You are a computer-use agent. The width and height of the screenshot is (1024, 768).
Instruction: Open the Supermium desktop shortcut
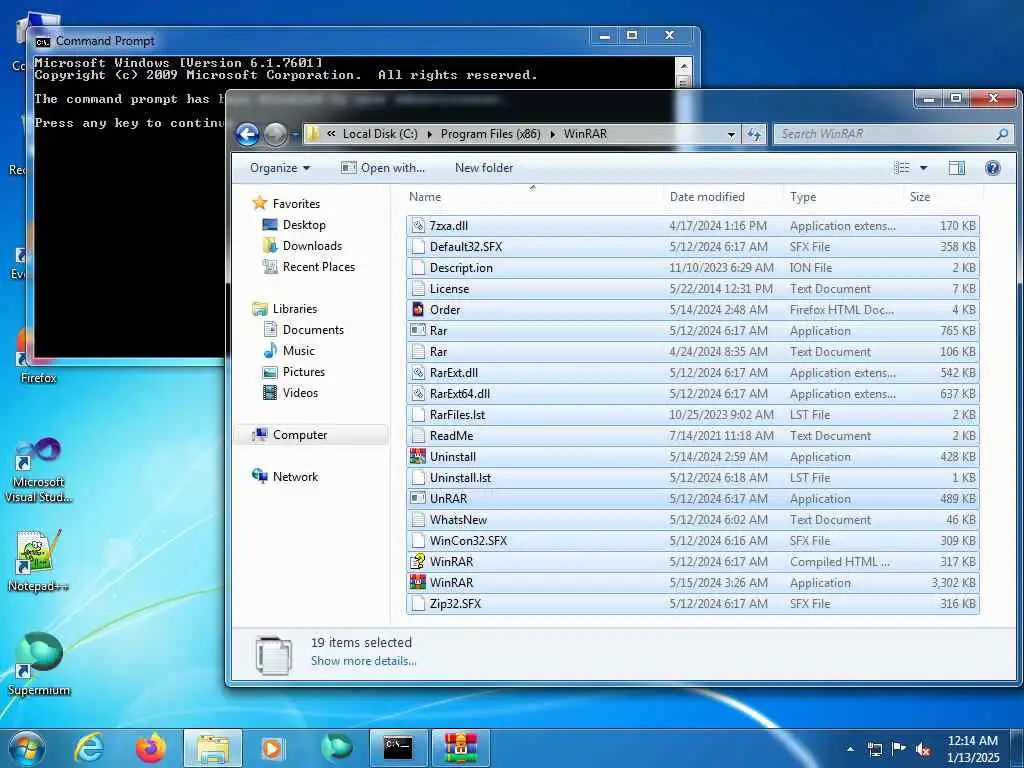(39, 664)
